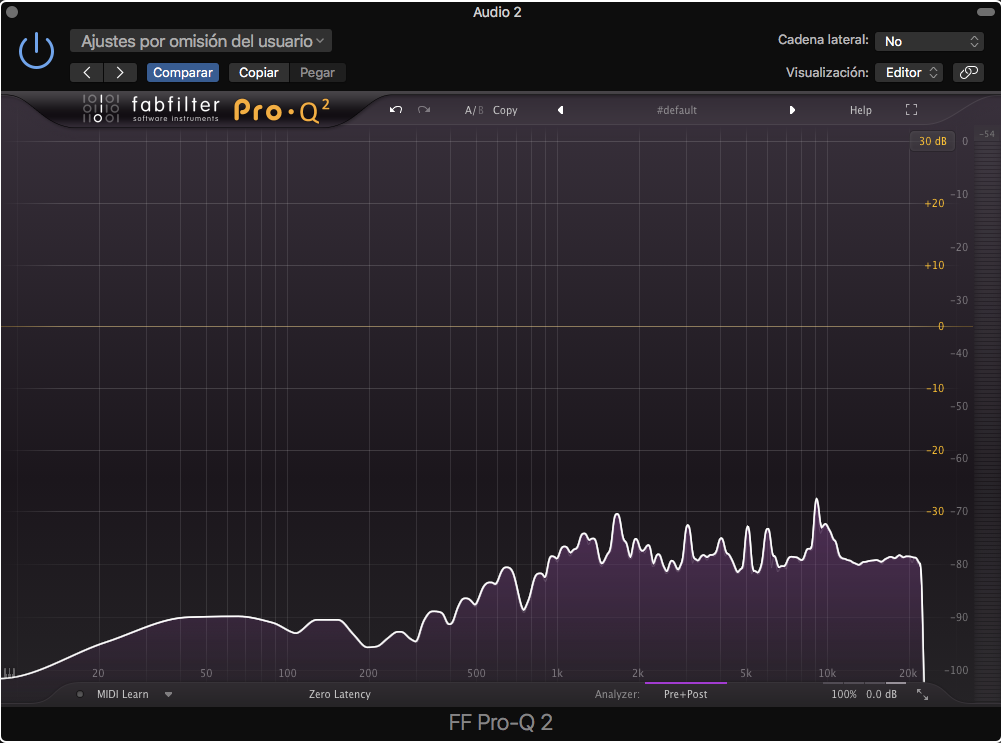Go to the next preset with right arrow

pyautogui.click(x=120, y=73)
